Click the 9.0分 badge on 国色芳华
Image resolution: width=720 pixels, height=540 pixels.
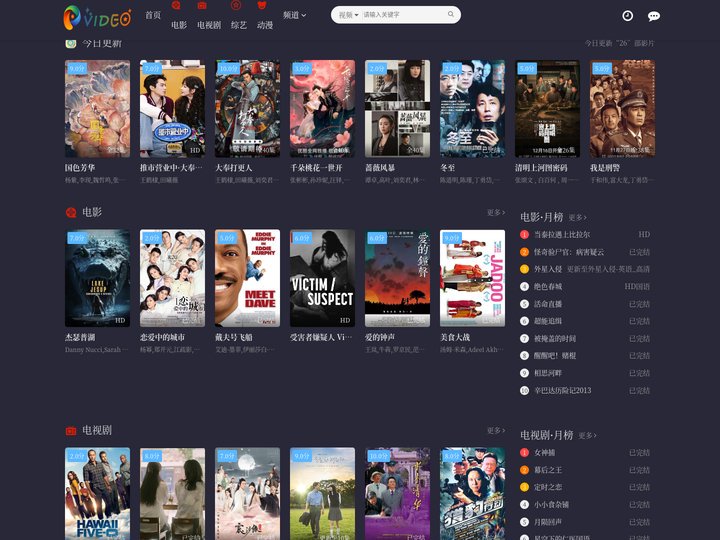[x=77, y=68]
